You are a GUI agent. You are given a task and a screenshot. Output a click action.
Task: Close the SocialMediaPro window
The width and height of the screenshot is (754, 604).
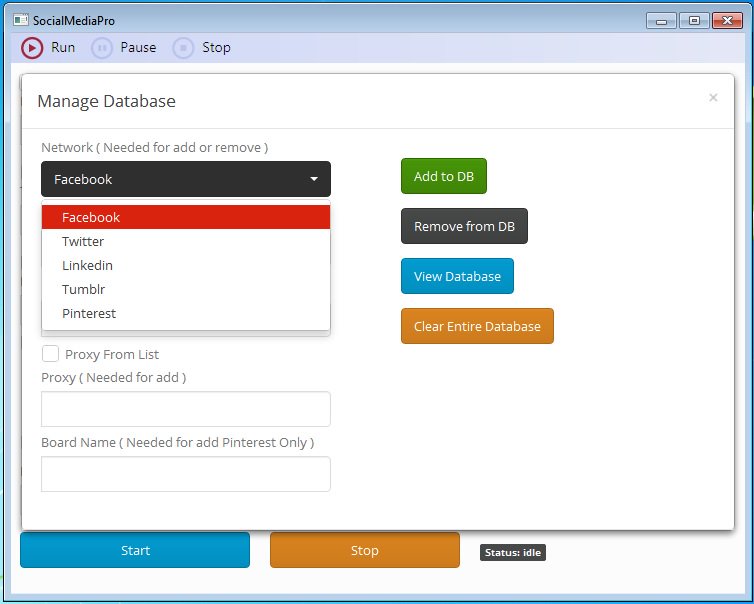(727, 21)
